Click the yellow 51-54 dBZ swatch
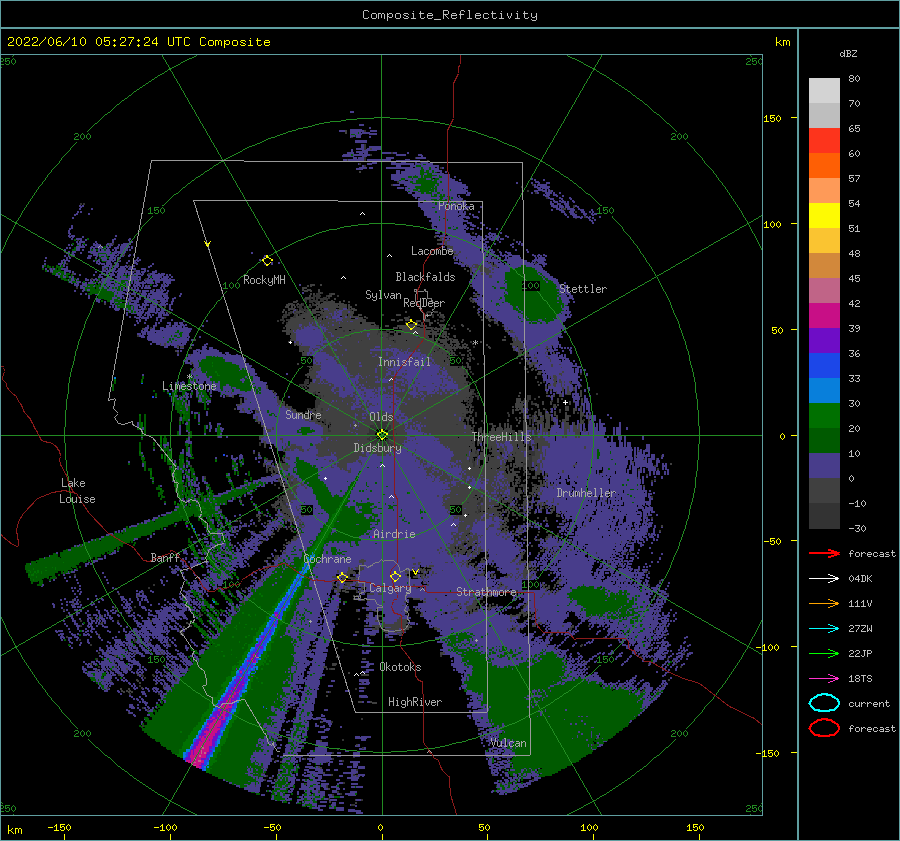The height and width of the screenshot is (841, 900). pyautogui.click(x=824, y=216)
